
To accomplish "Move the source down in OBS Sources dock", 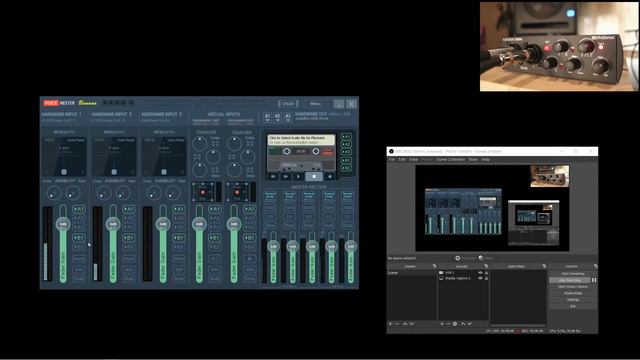I will point(470,324).
